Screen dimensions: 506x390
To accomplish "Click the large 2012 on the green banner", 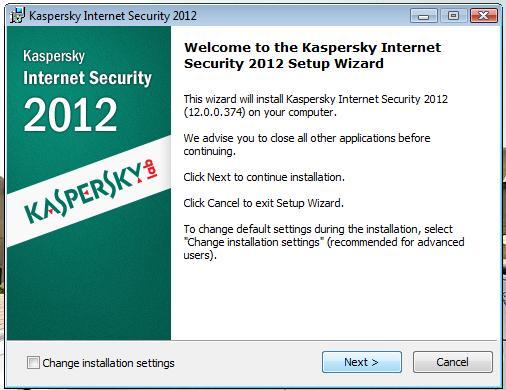I will point(70,115).
